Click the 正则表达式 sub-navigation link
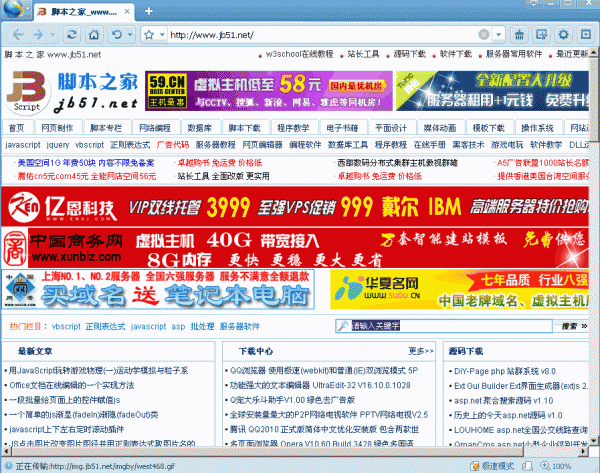The image size is (600, 473). 130,145
